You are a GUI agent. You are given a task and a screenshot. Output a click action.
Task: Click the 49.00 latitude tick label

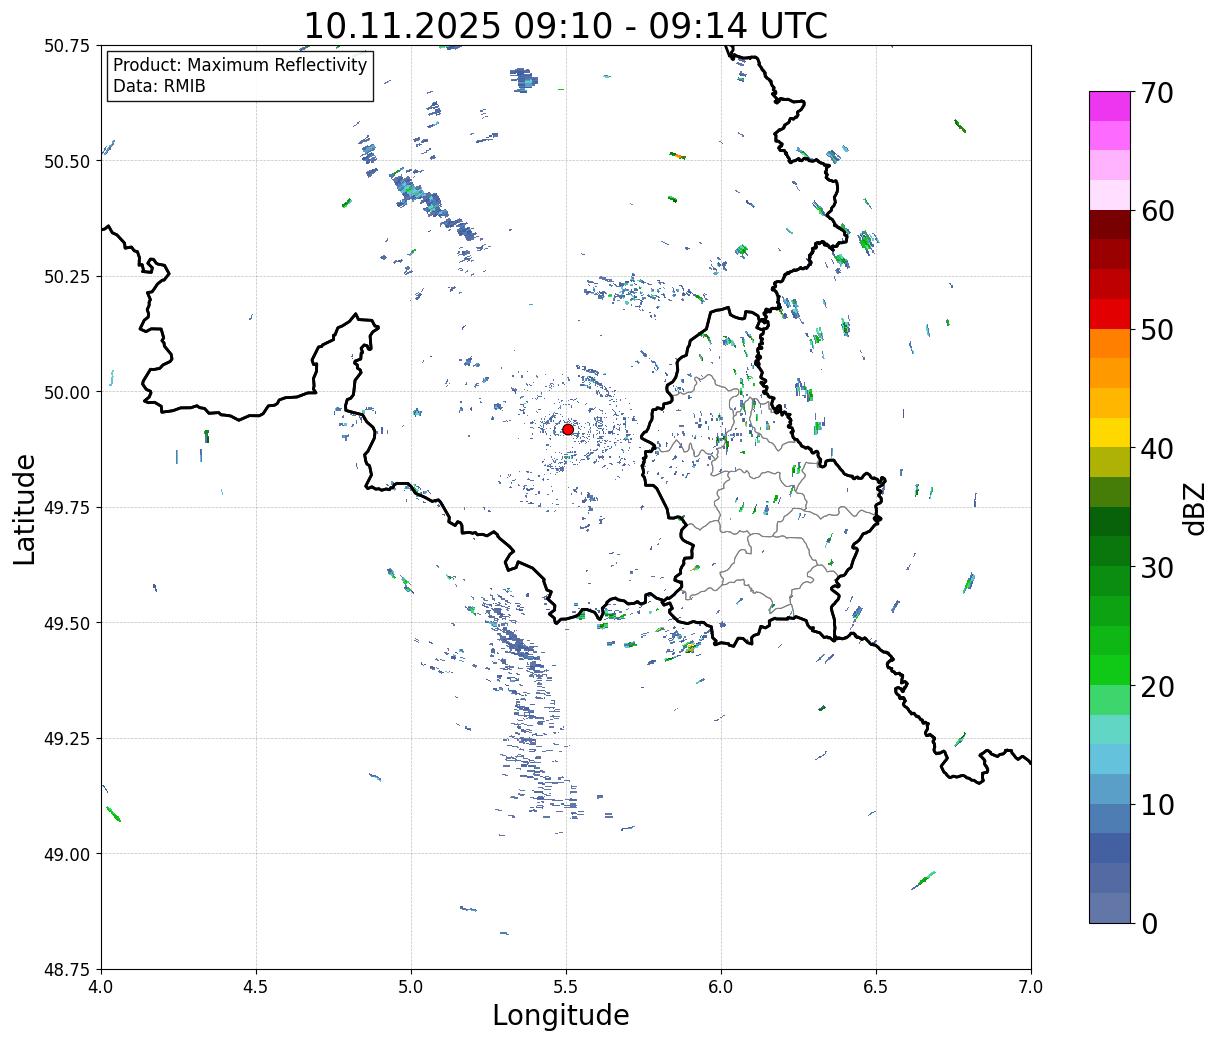pyautogui.click(x=67, y=854)
